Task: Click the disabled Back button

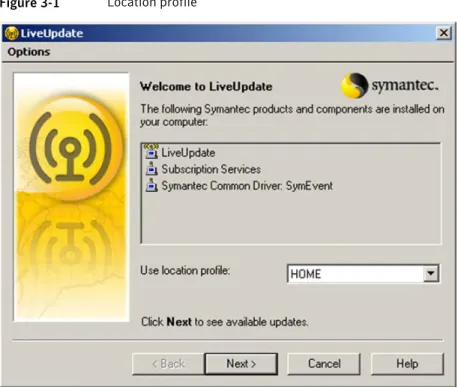Action: pos(168,364)
